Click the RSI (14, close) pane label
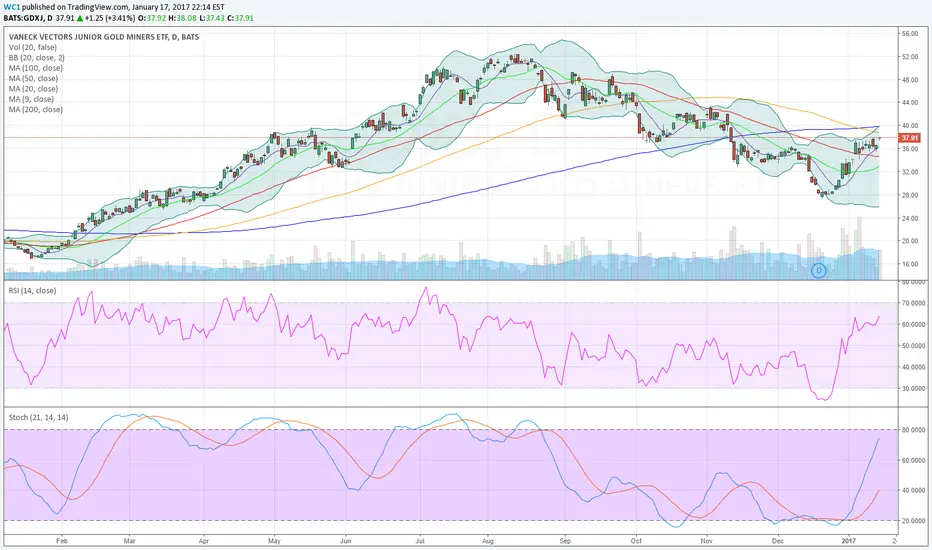This screenshot has height=550, width=932. [32, 291]
